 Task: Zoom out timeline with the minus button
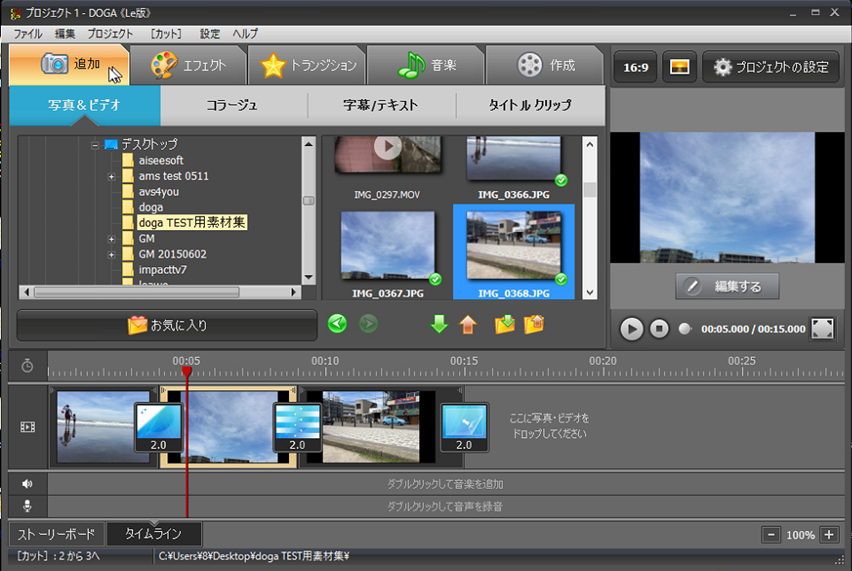point(771,535)
